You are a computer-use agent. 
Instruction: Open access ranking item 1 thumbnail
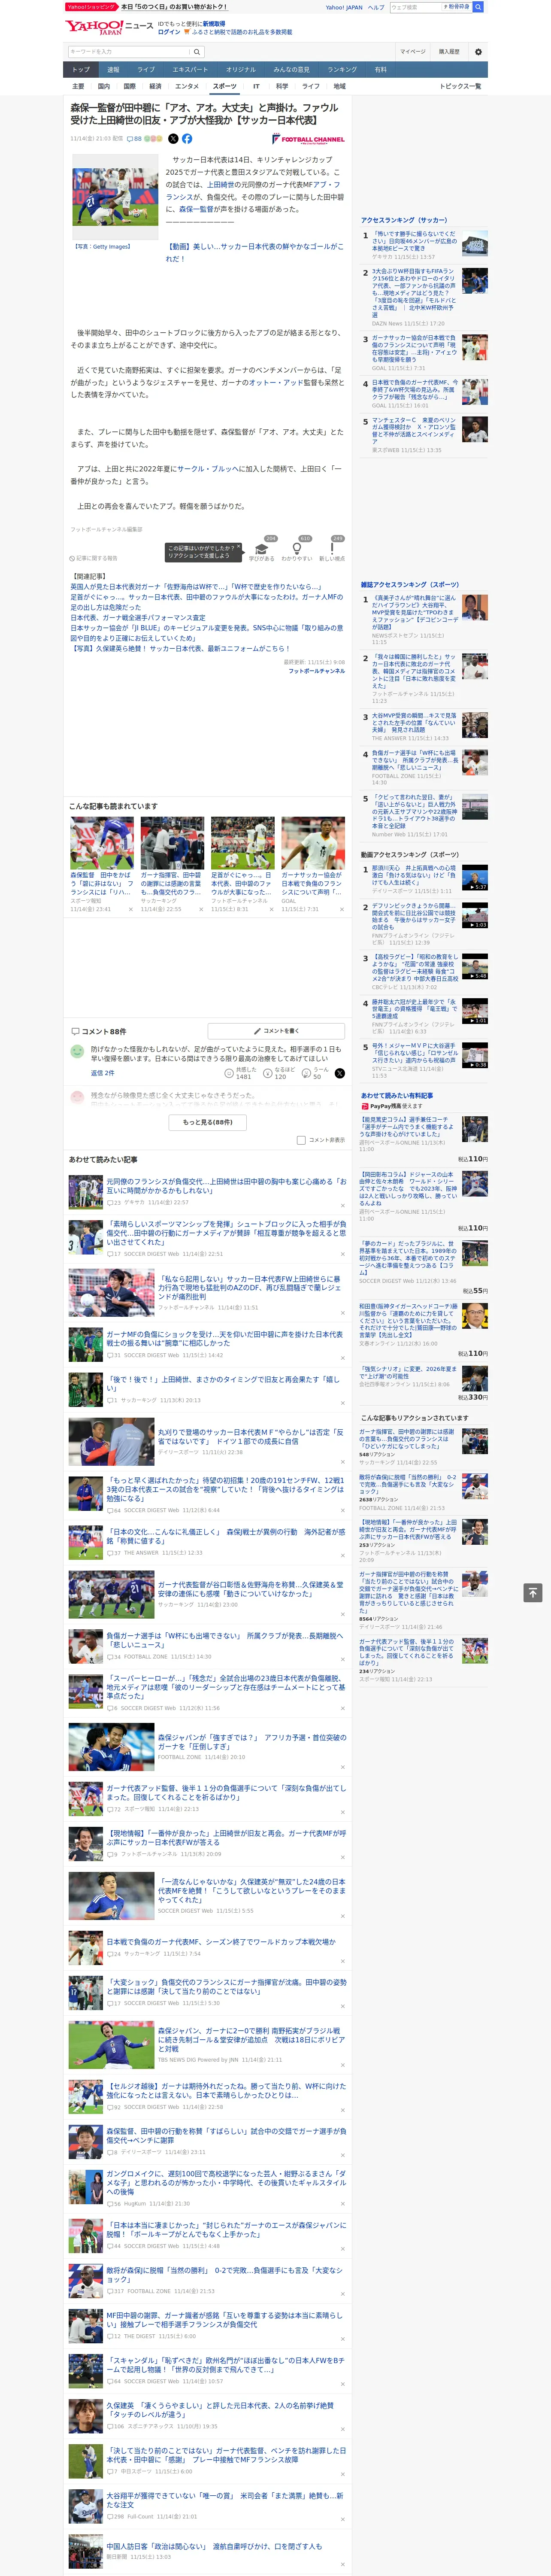(x=475, y=243)
